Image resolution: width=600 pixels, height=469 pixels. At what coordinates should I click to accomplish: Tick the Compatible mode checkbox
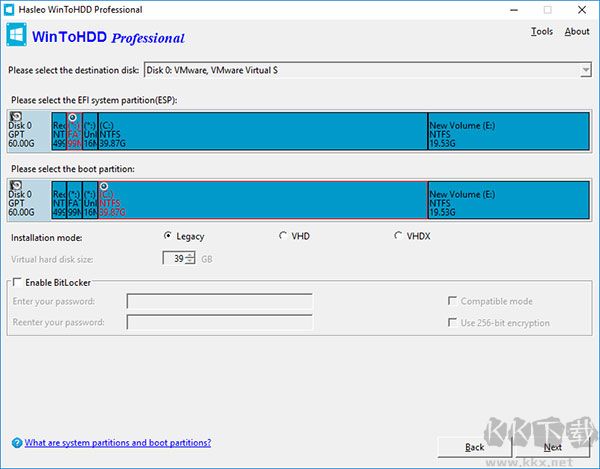click(452, 301)
